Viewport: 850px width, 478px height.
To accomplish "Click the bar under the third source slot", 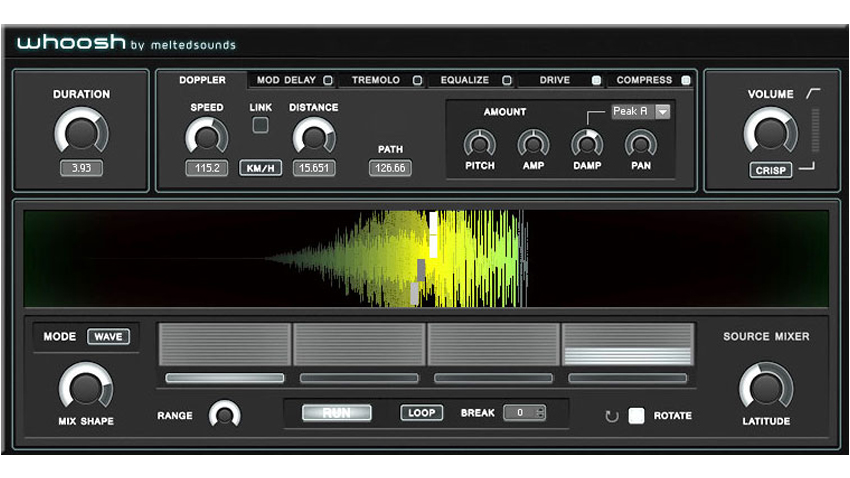I will tap(494, 378).
